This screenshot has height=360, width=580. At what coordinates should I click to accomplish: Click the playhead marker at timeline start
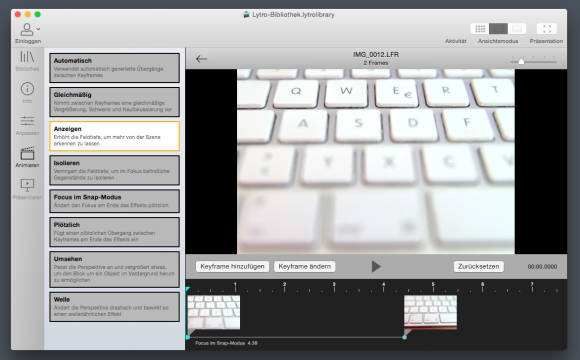pos(188,289)
